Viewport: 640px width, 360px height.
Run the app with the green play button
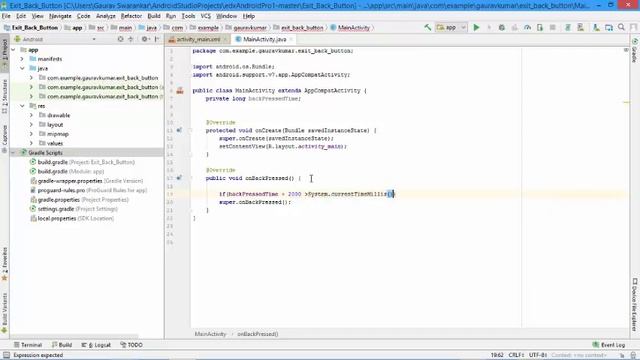[x=476, y=28]
